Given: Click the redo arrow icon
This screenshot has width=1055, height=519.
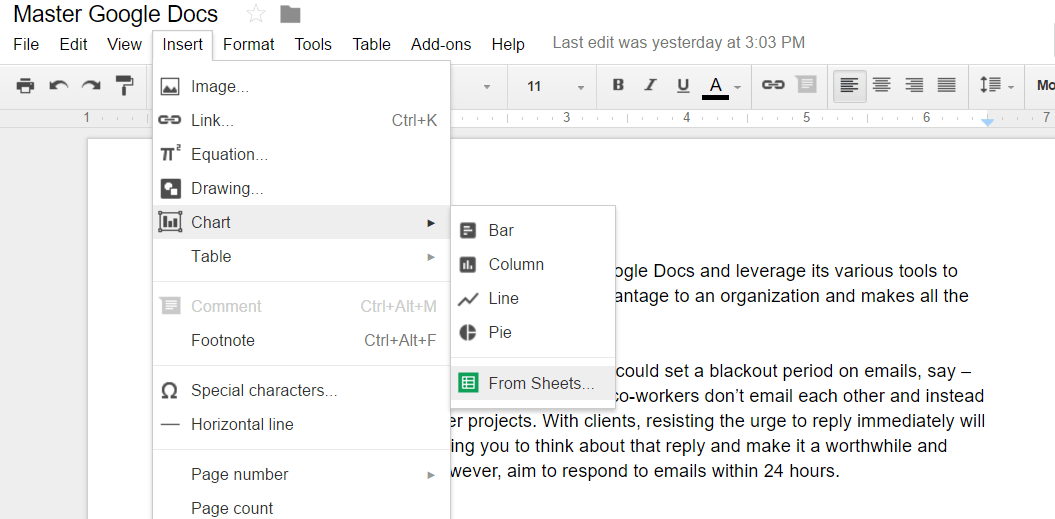Looking at the screenshot, I should click(x=91, y=85).
